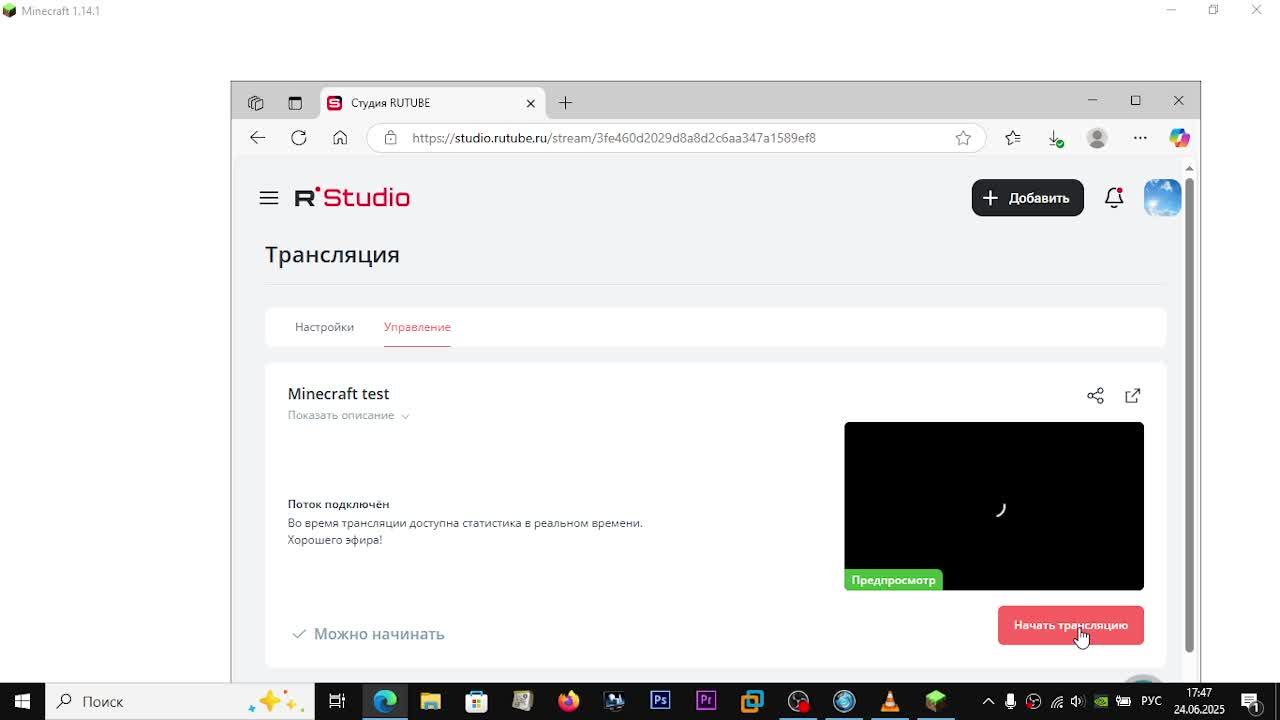Open browser profile icon
This screenshot has height=720, width=1280.
tap(1097, 138)
